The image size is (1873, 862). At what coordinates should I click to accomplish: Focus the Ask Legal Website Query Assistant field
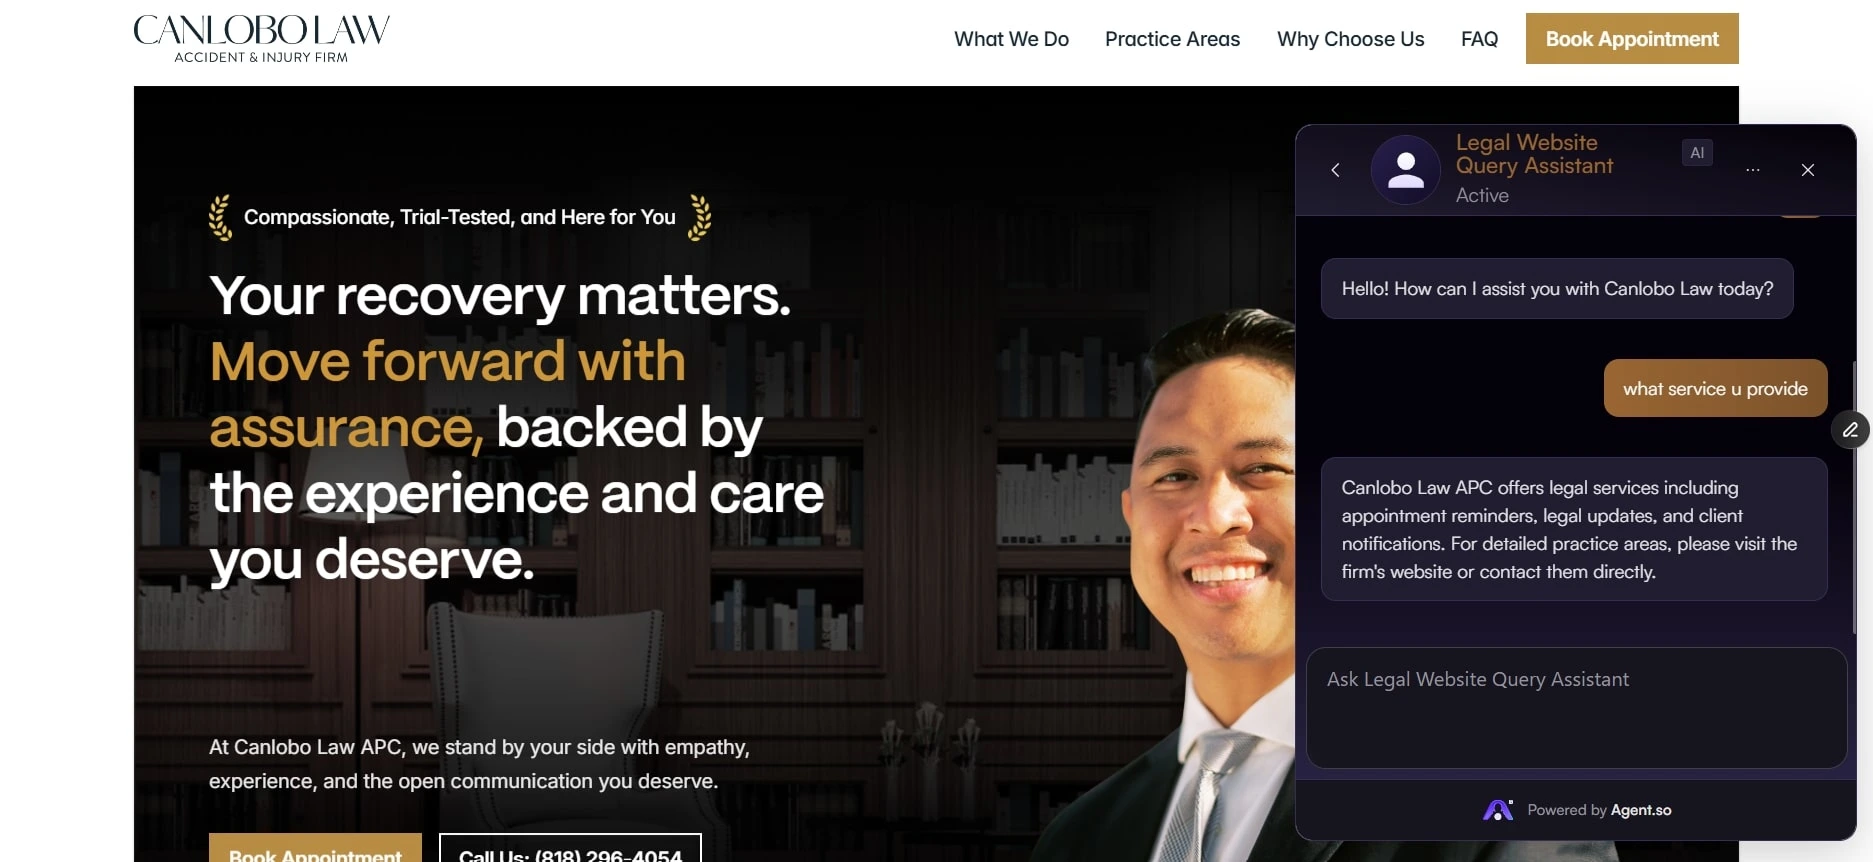[1576, 708]
